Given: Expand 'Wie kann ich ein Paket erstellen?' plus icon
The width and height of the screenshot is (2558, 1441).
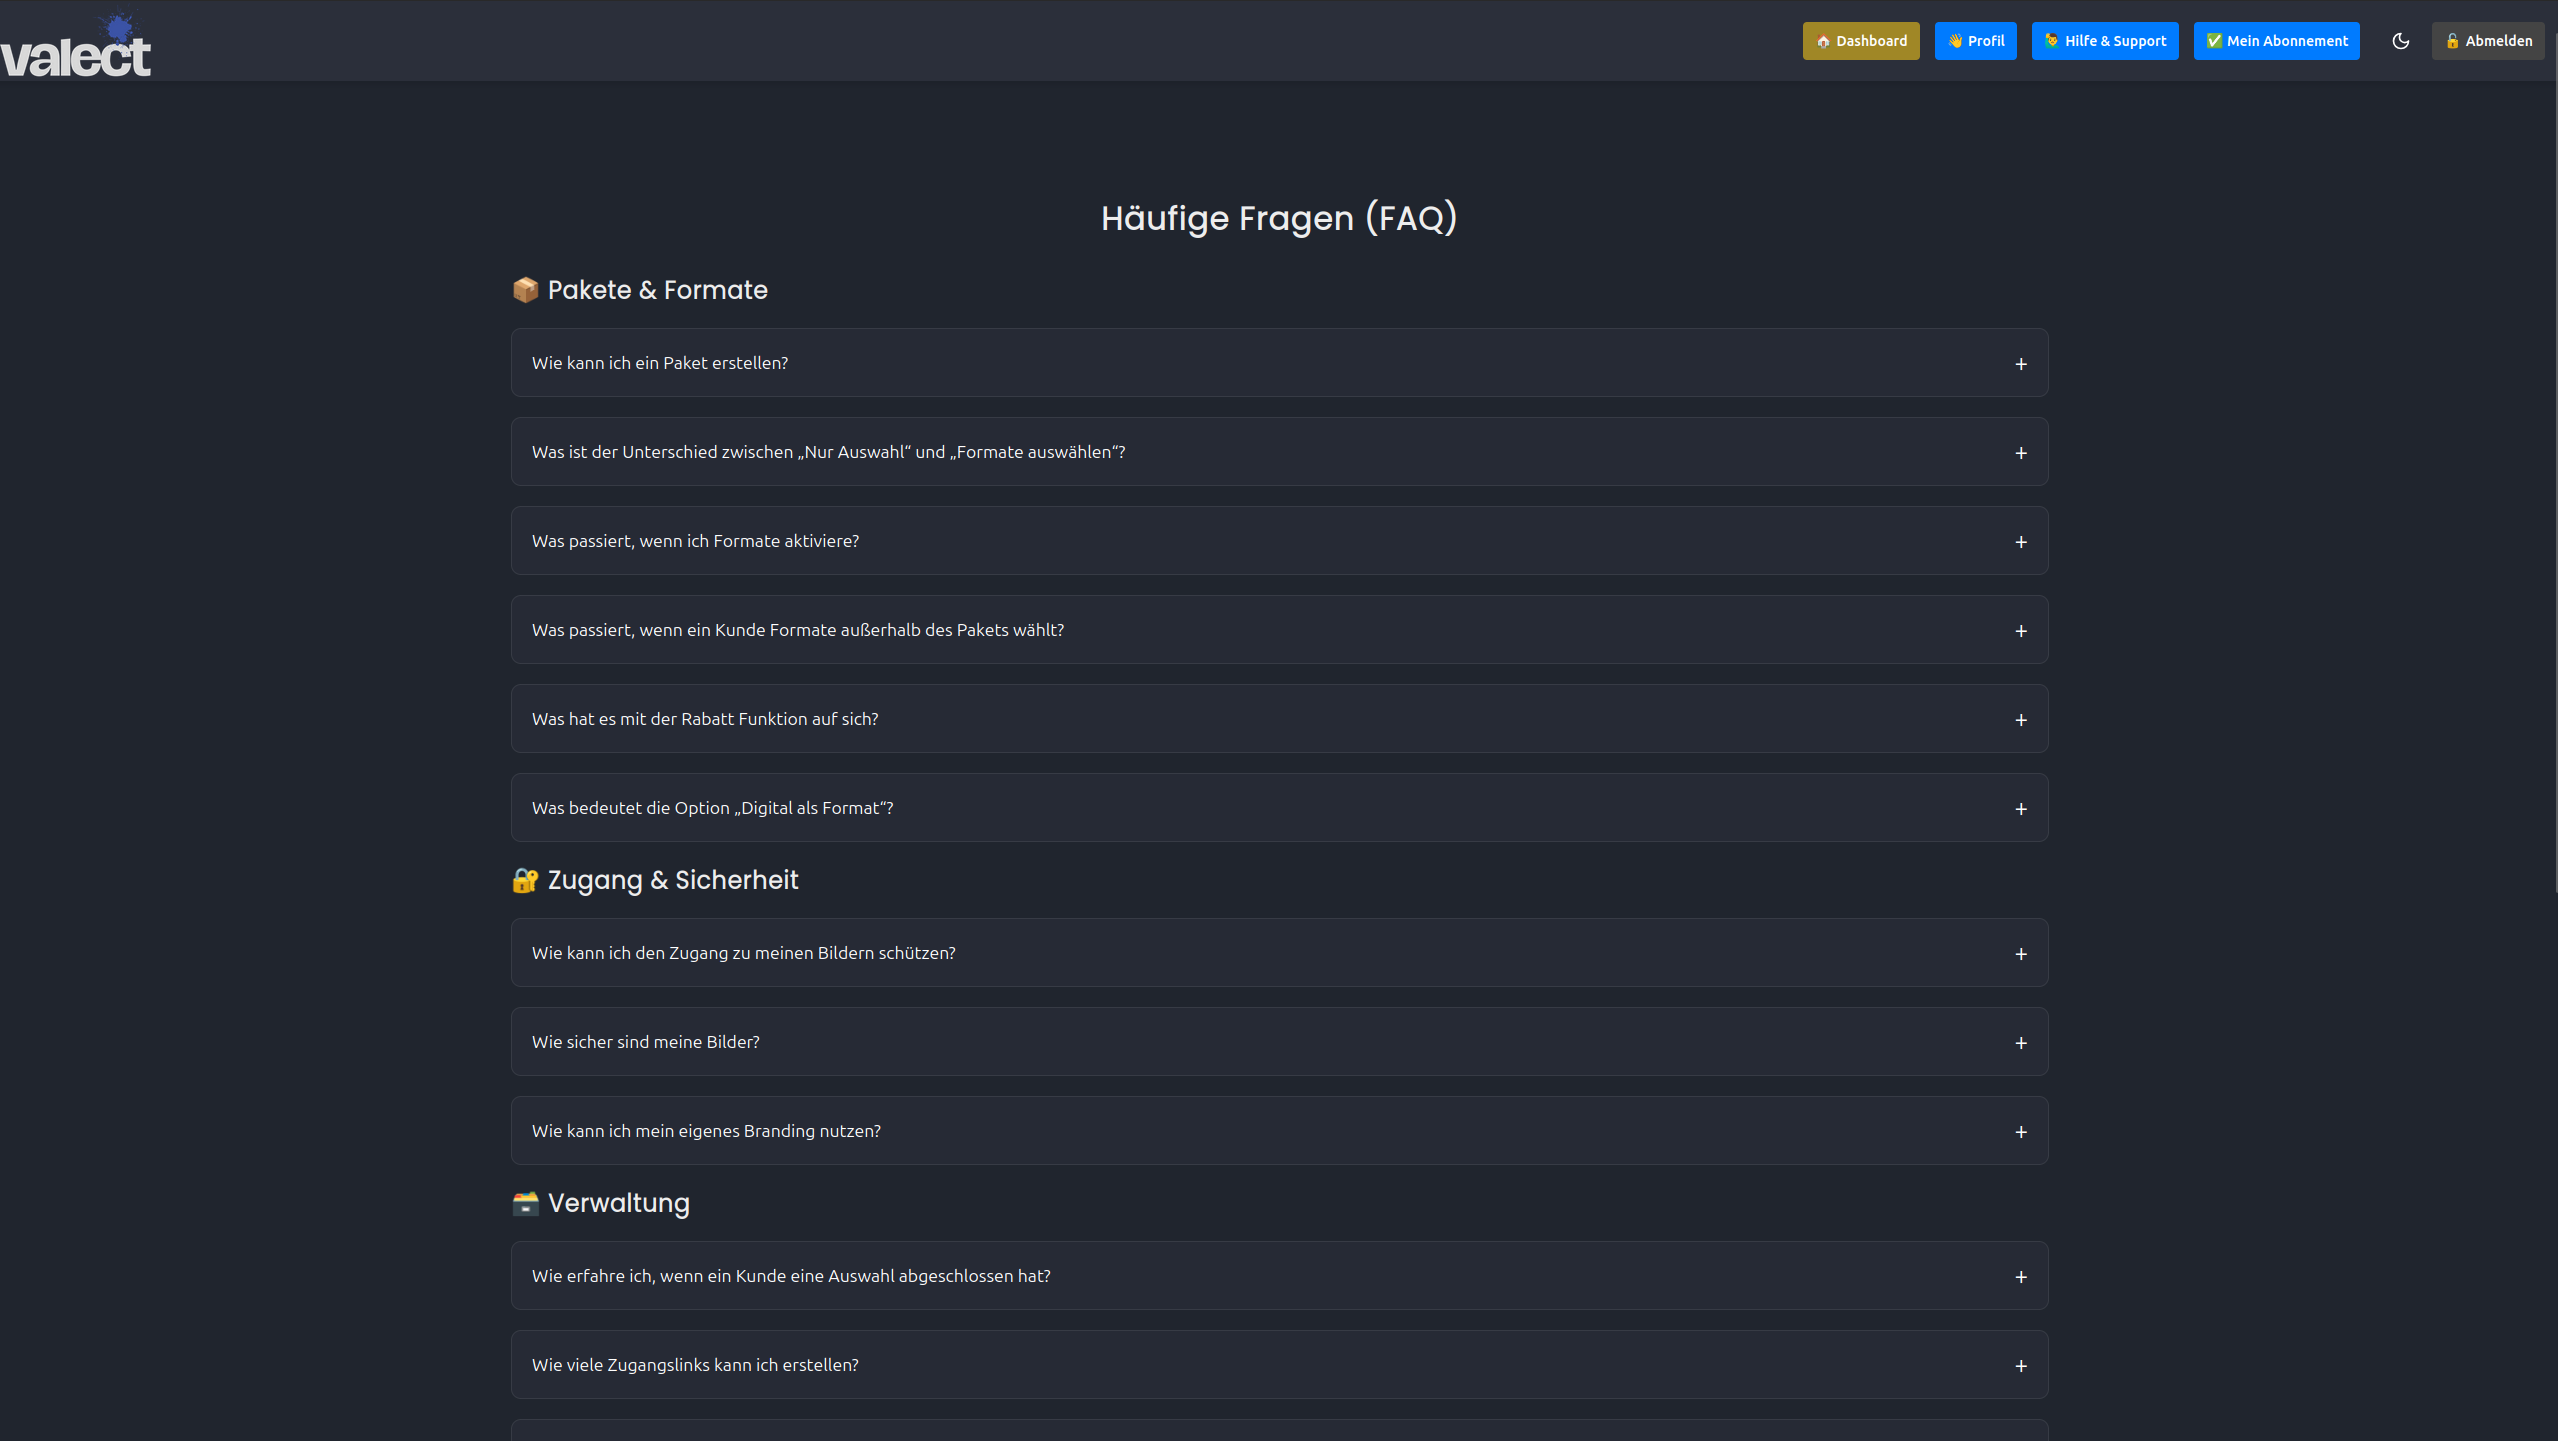Looking at the screenshot, I should tap(2020, 364).
